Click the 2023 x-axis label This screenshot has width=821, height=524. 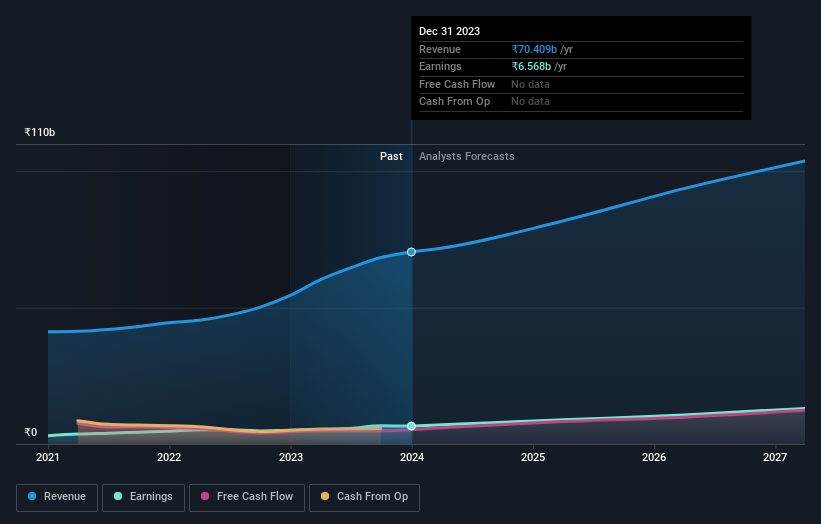point(291,458)
